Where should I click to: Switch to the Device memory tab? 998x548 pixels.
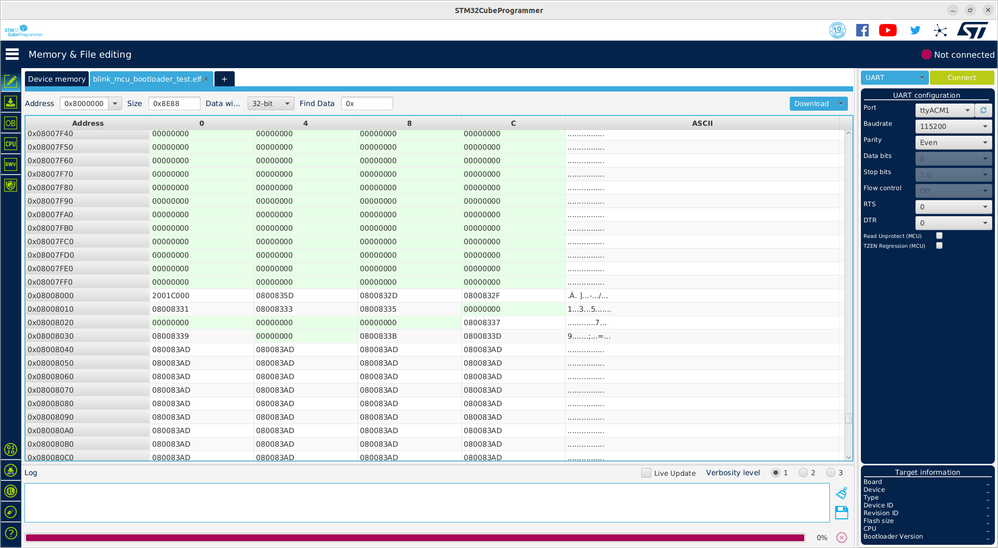point(57,79)
